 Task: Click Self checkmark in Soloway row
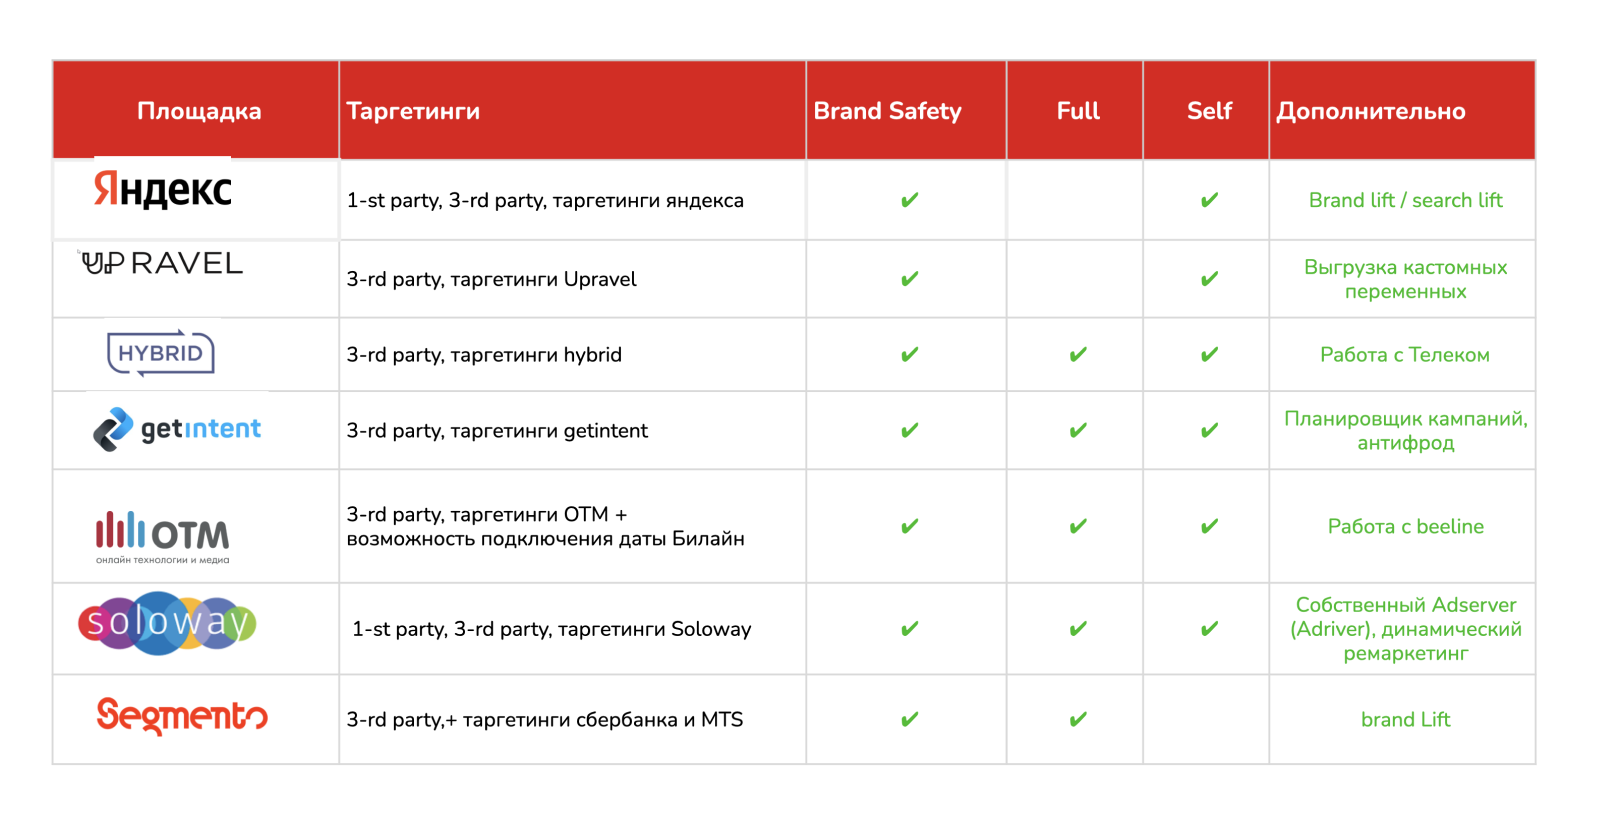1209,629
